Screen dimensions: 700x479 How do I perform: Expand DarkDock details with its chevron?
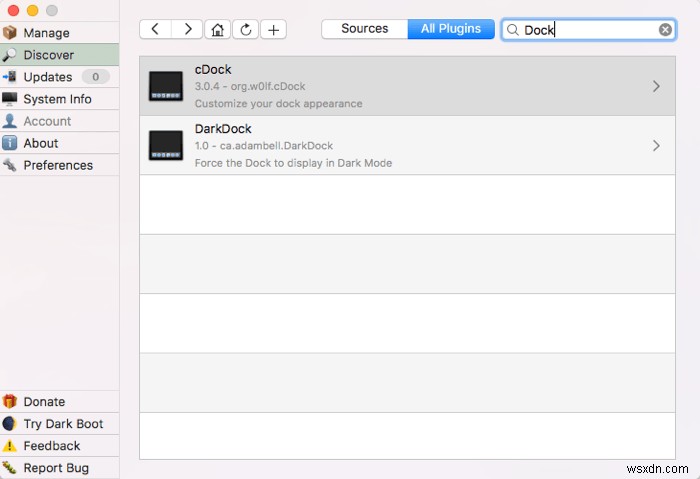click(x=656, y=146)
